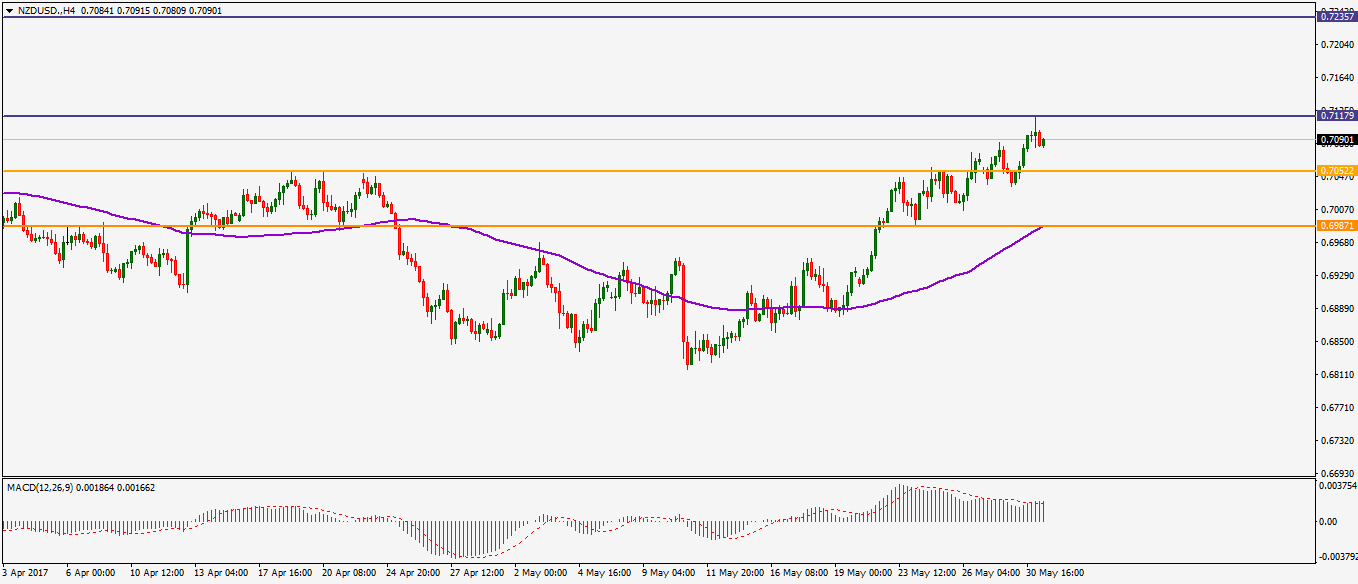The height and width of the screenshot is (584, 1358).
Task: Click the dropdown triangle beside NZDUSD title
Action: tap(9, 10)
